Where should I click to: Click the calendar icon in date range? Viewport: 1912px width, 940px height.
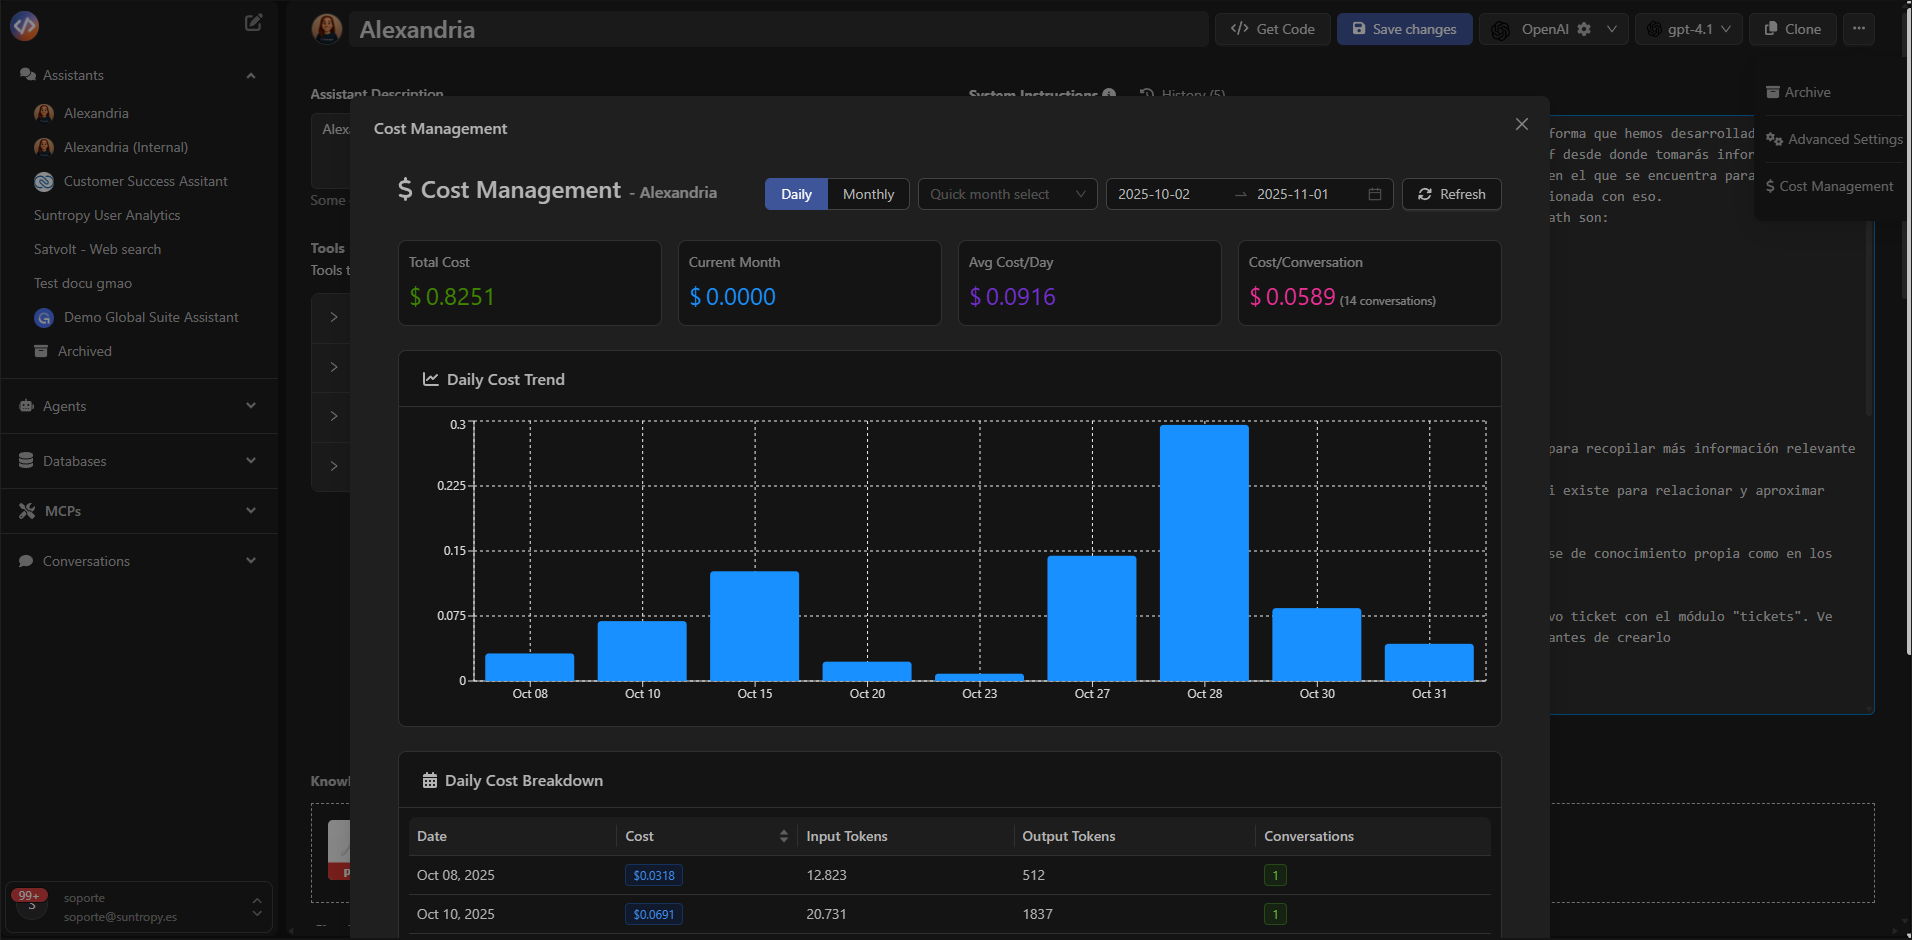click(1374, 194)
